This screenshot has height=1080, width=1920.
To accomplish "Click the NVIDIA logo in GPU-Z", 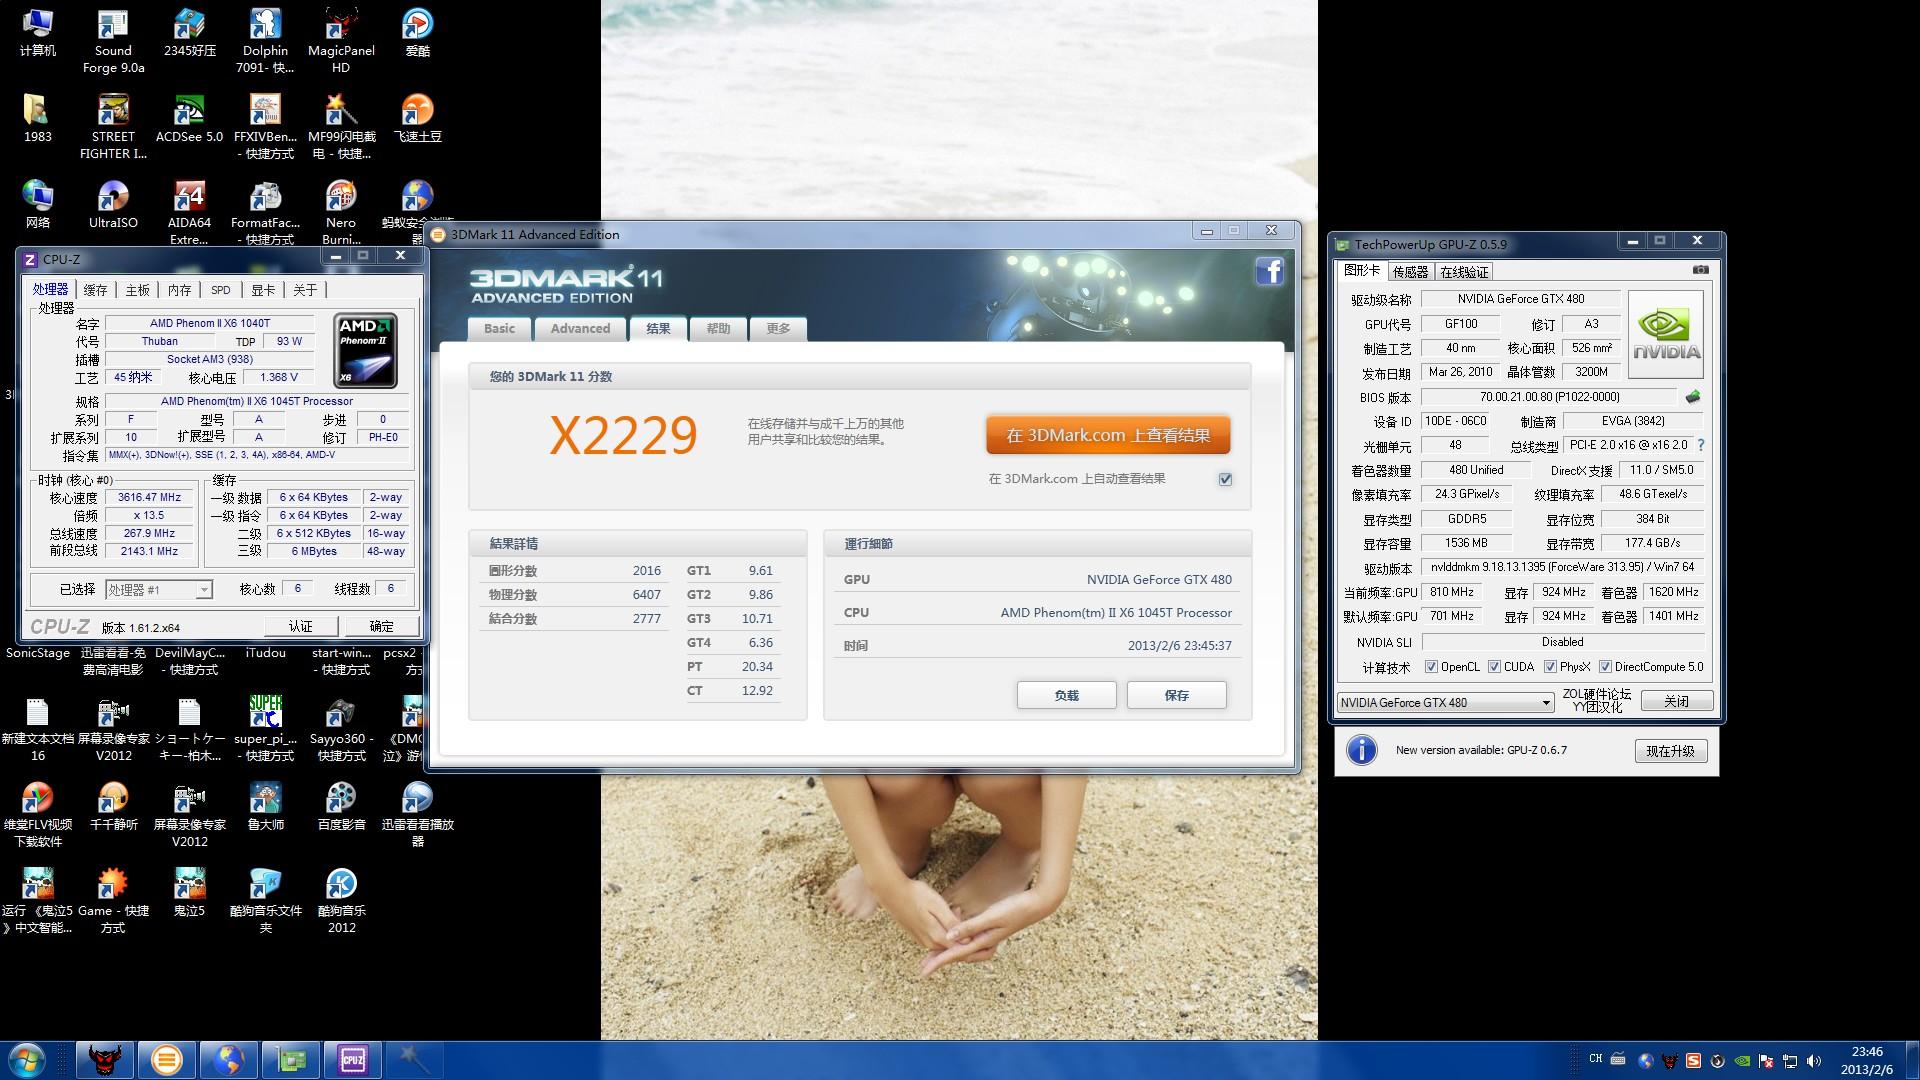I will click(1665, 335).
